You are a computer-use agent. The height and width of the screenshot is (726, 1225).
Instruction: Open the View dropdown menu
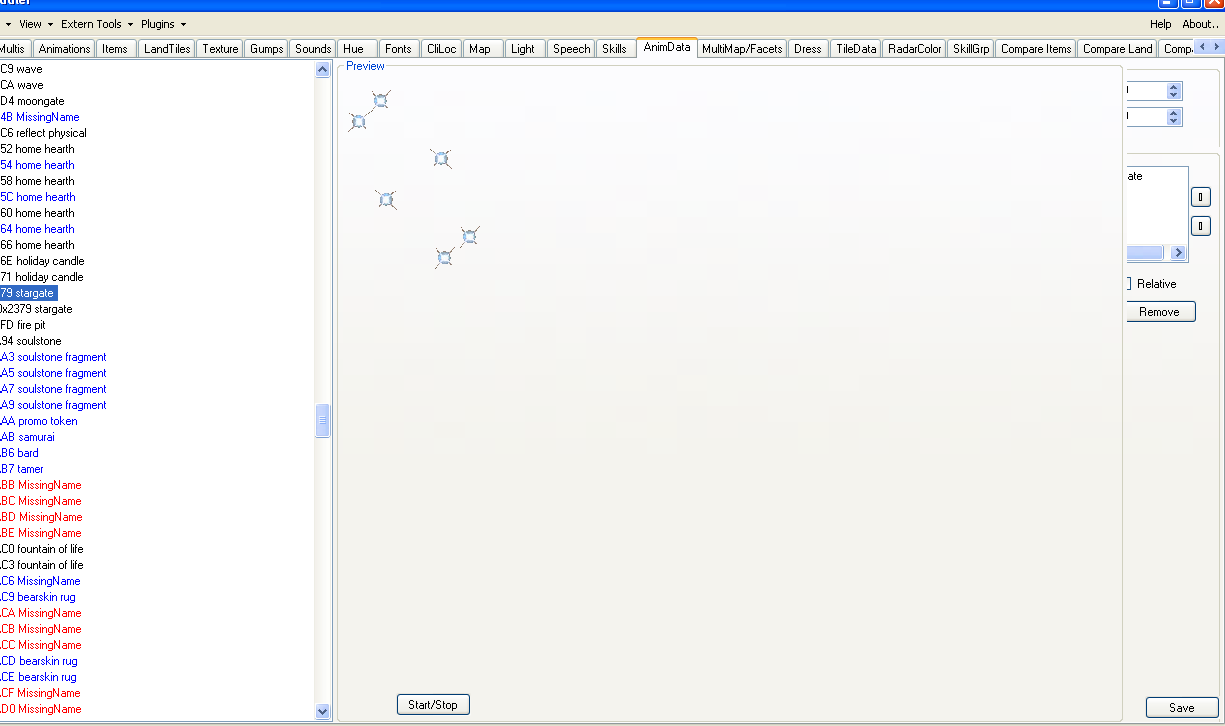click(x=36, y=24)
